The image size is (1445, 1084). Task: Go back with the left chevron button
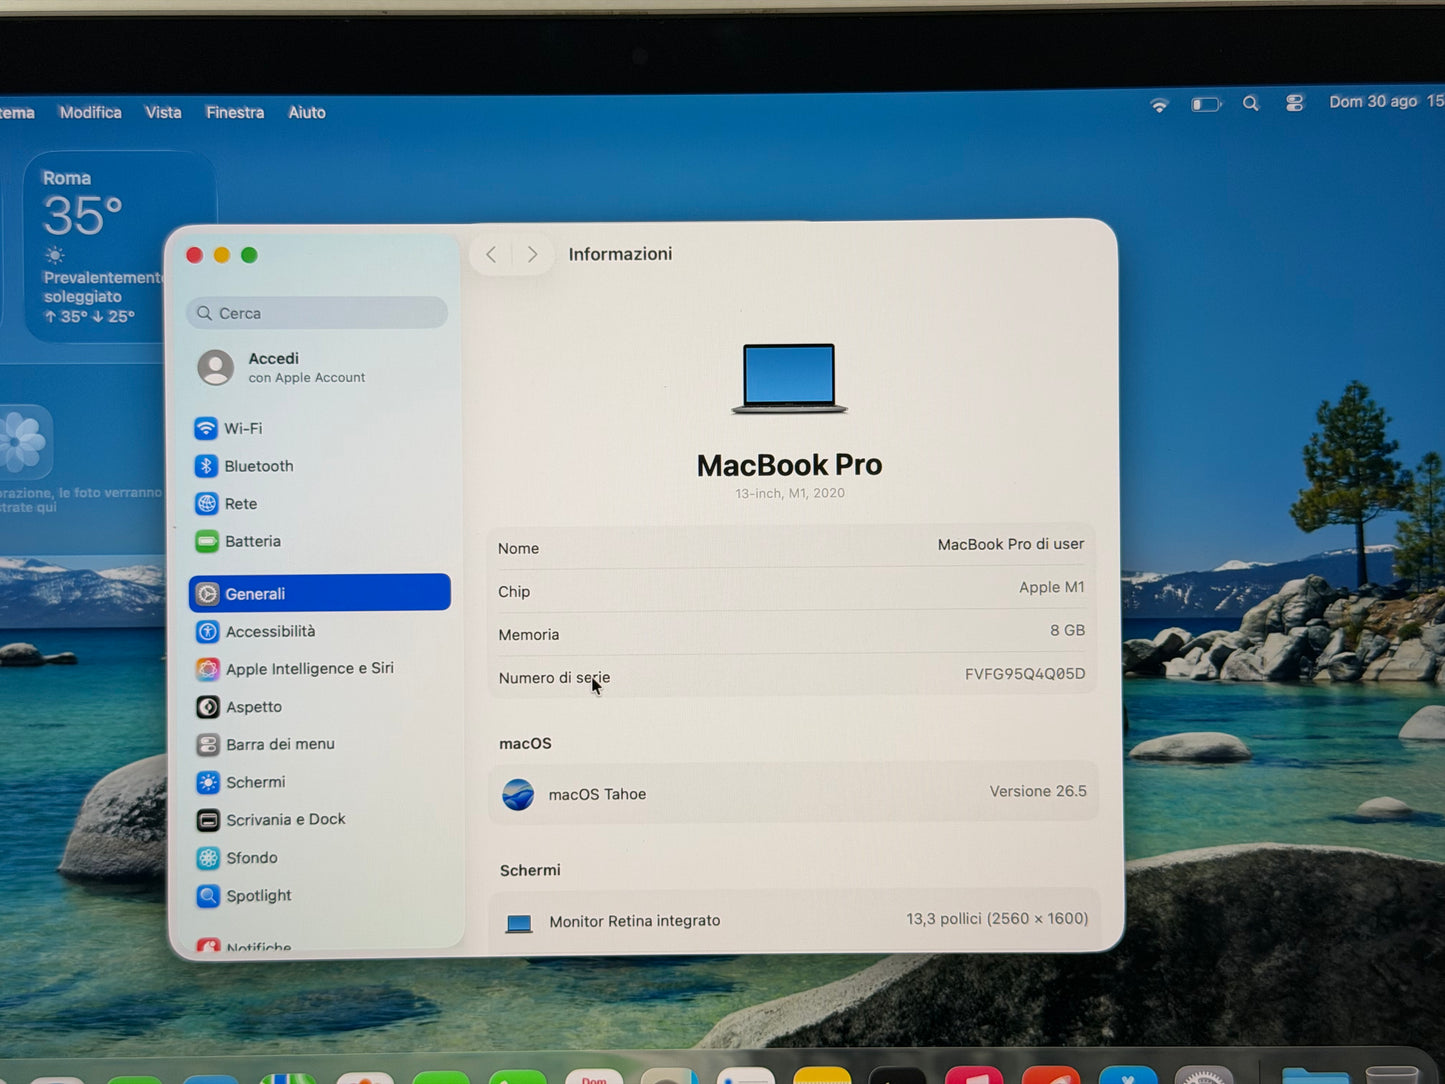[491, 254]
